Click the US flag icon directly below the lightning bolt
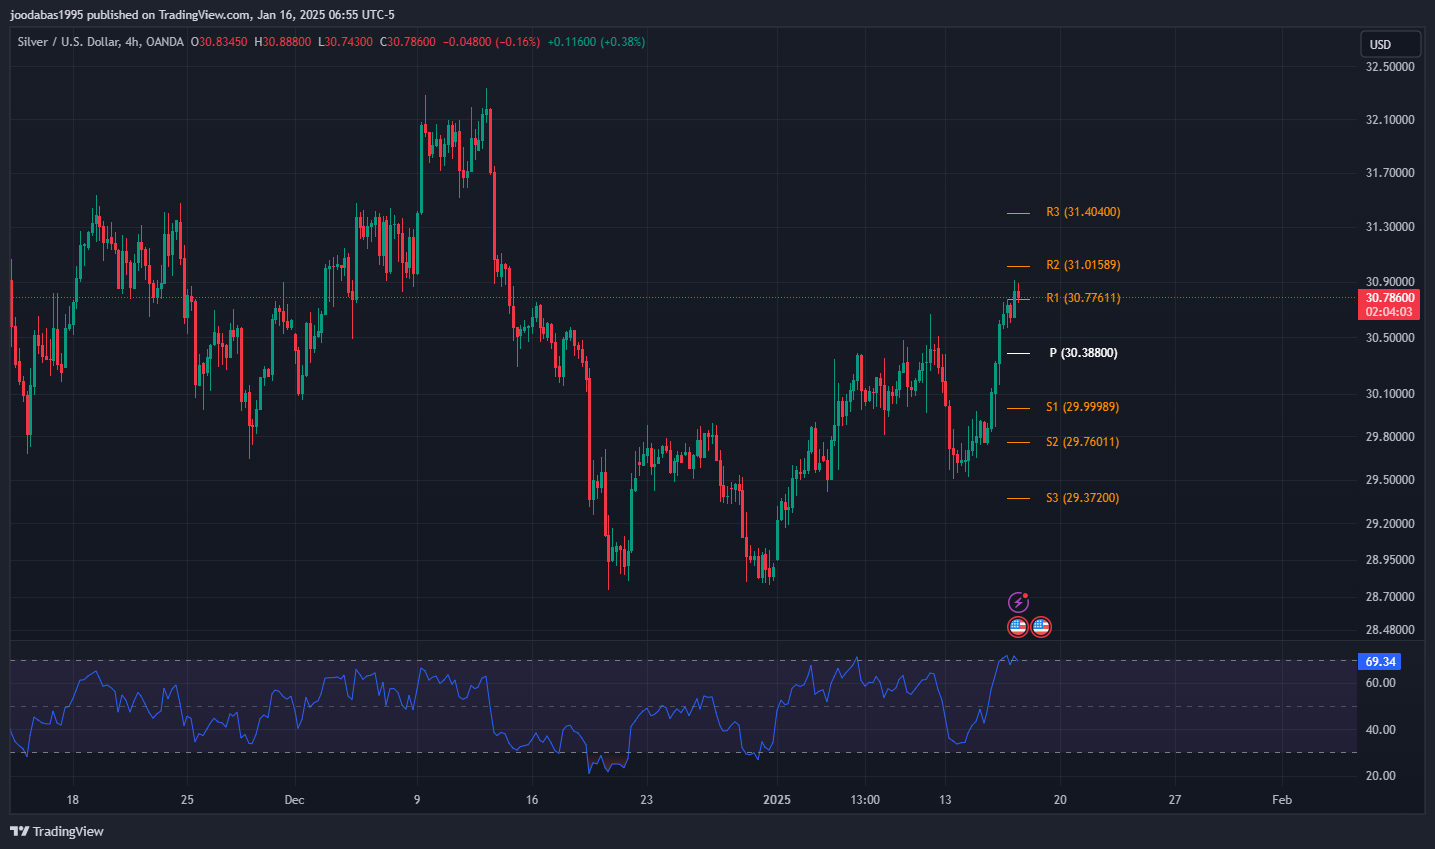Viewport: 1435px width, 849px height. [x=1018, y=627]
